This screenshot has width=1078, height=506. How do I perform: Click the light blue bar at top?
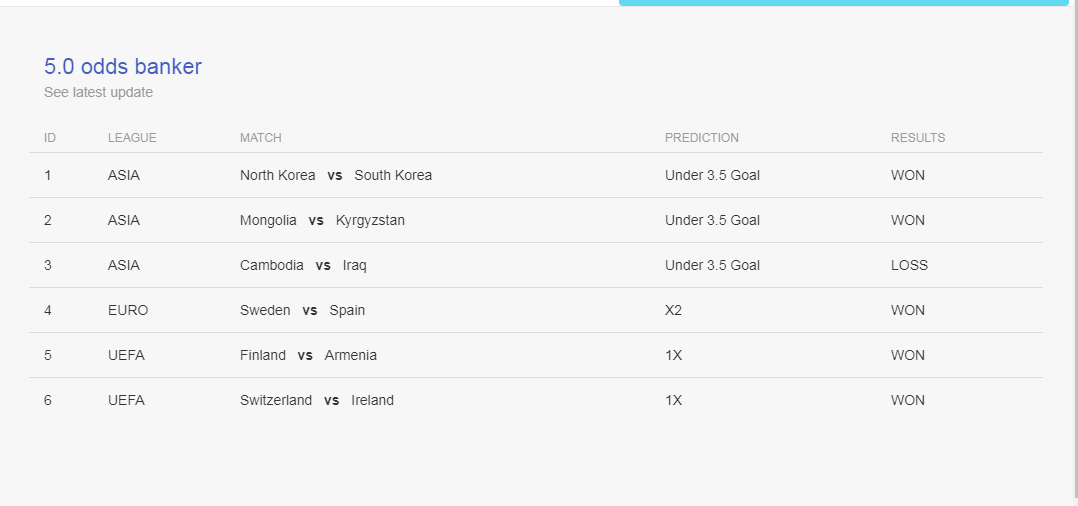(x=844, y=3)
